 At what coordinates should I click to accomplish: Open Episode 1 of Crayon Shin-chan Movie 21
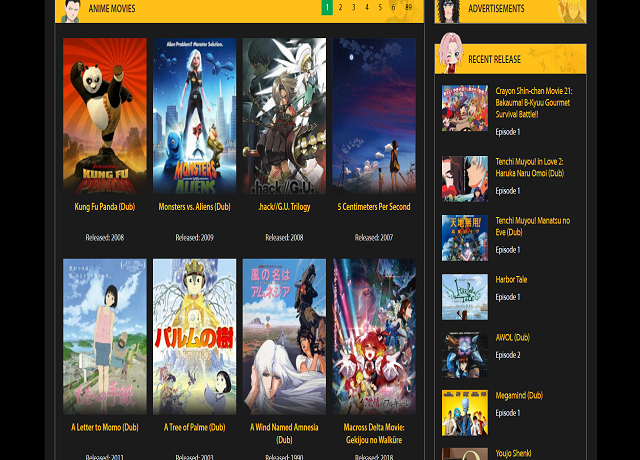click(x=508, y=132)
